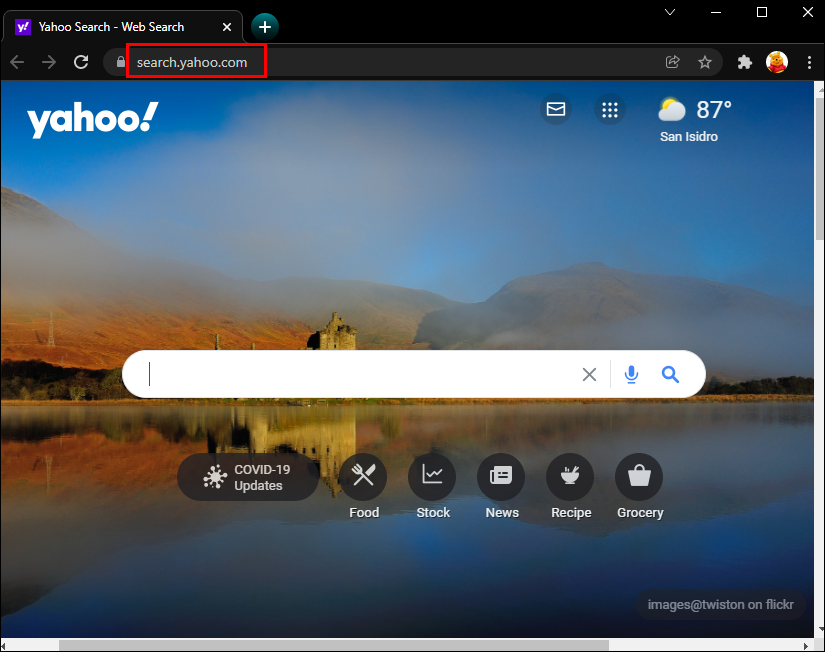This screenshot has width=825, height=652.
Task: Clear the search box with the X icon
Action: 589,374
